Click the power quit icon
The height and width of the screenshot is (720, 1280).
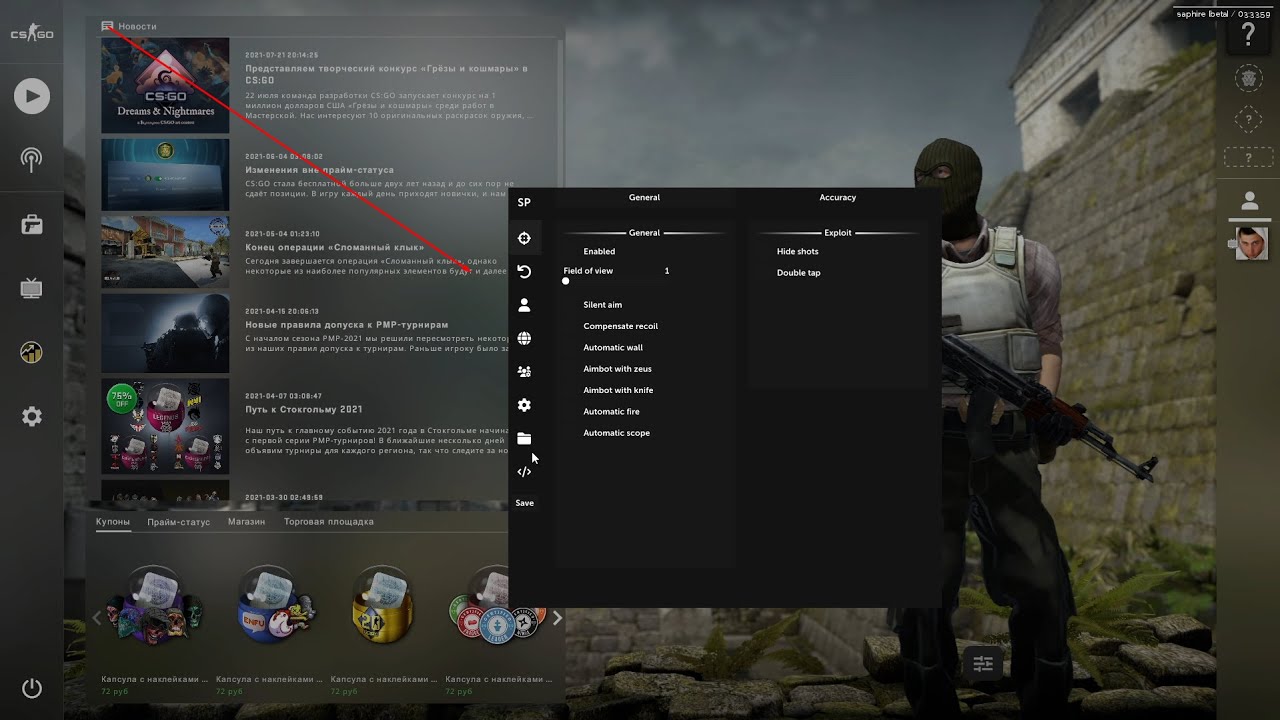point(31,688)
